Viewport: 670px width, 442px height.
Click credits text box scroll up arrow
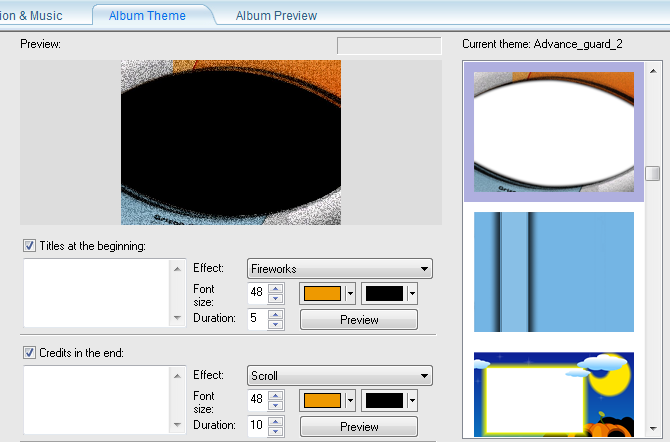(x=177, y=376)
